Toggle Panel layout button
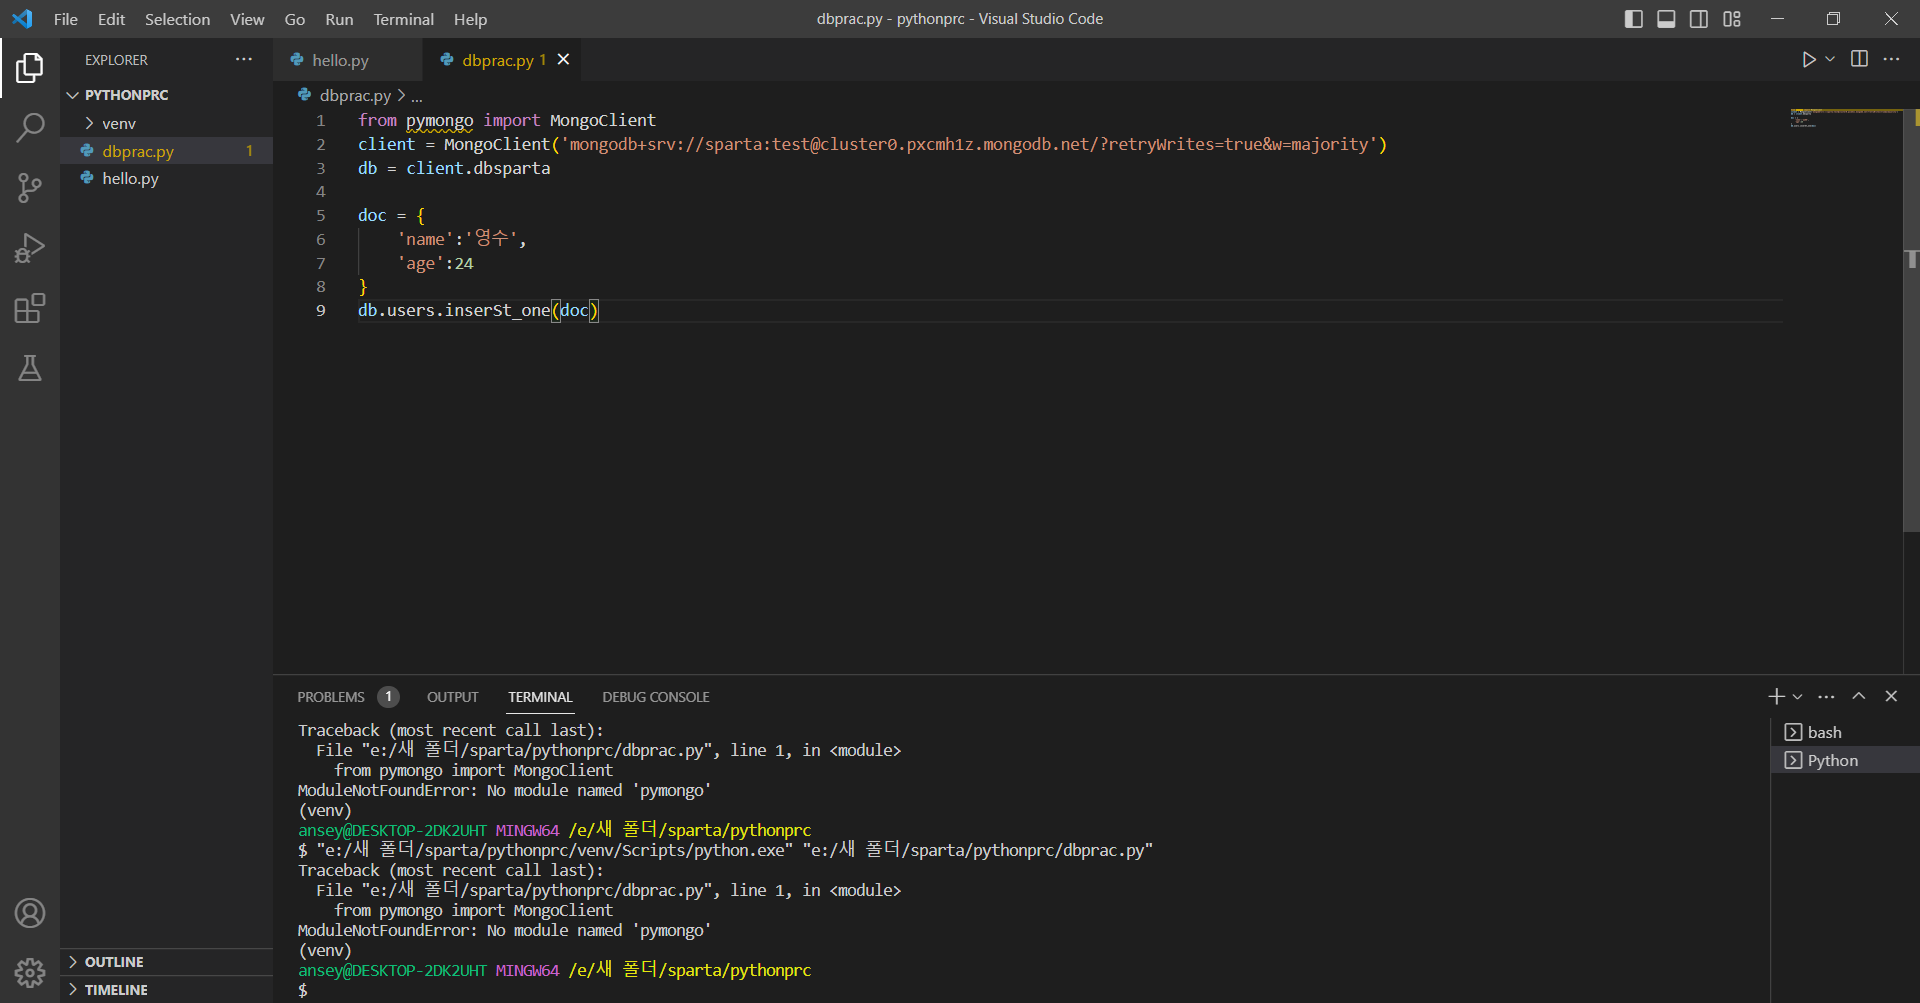The image size is (1920, 1003). 1666,19
